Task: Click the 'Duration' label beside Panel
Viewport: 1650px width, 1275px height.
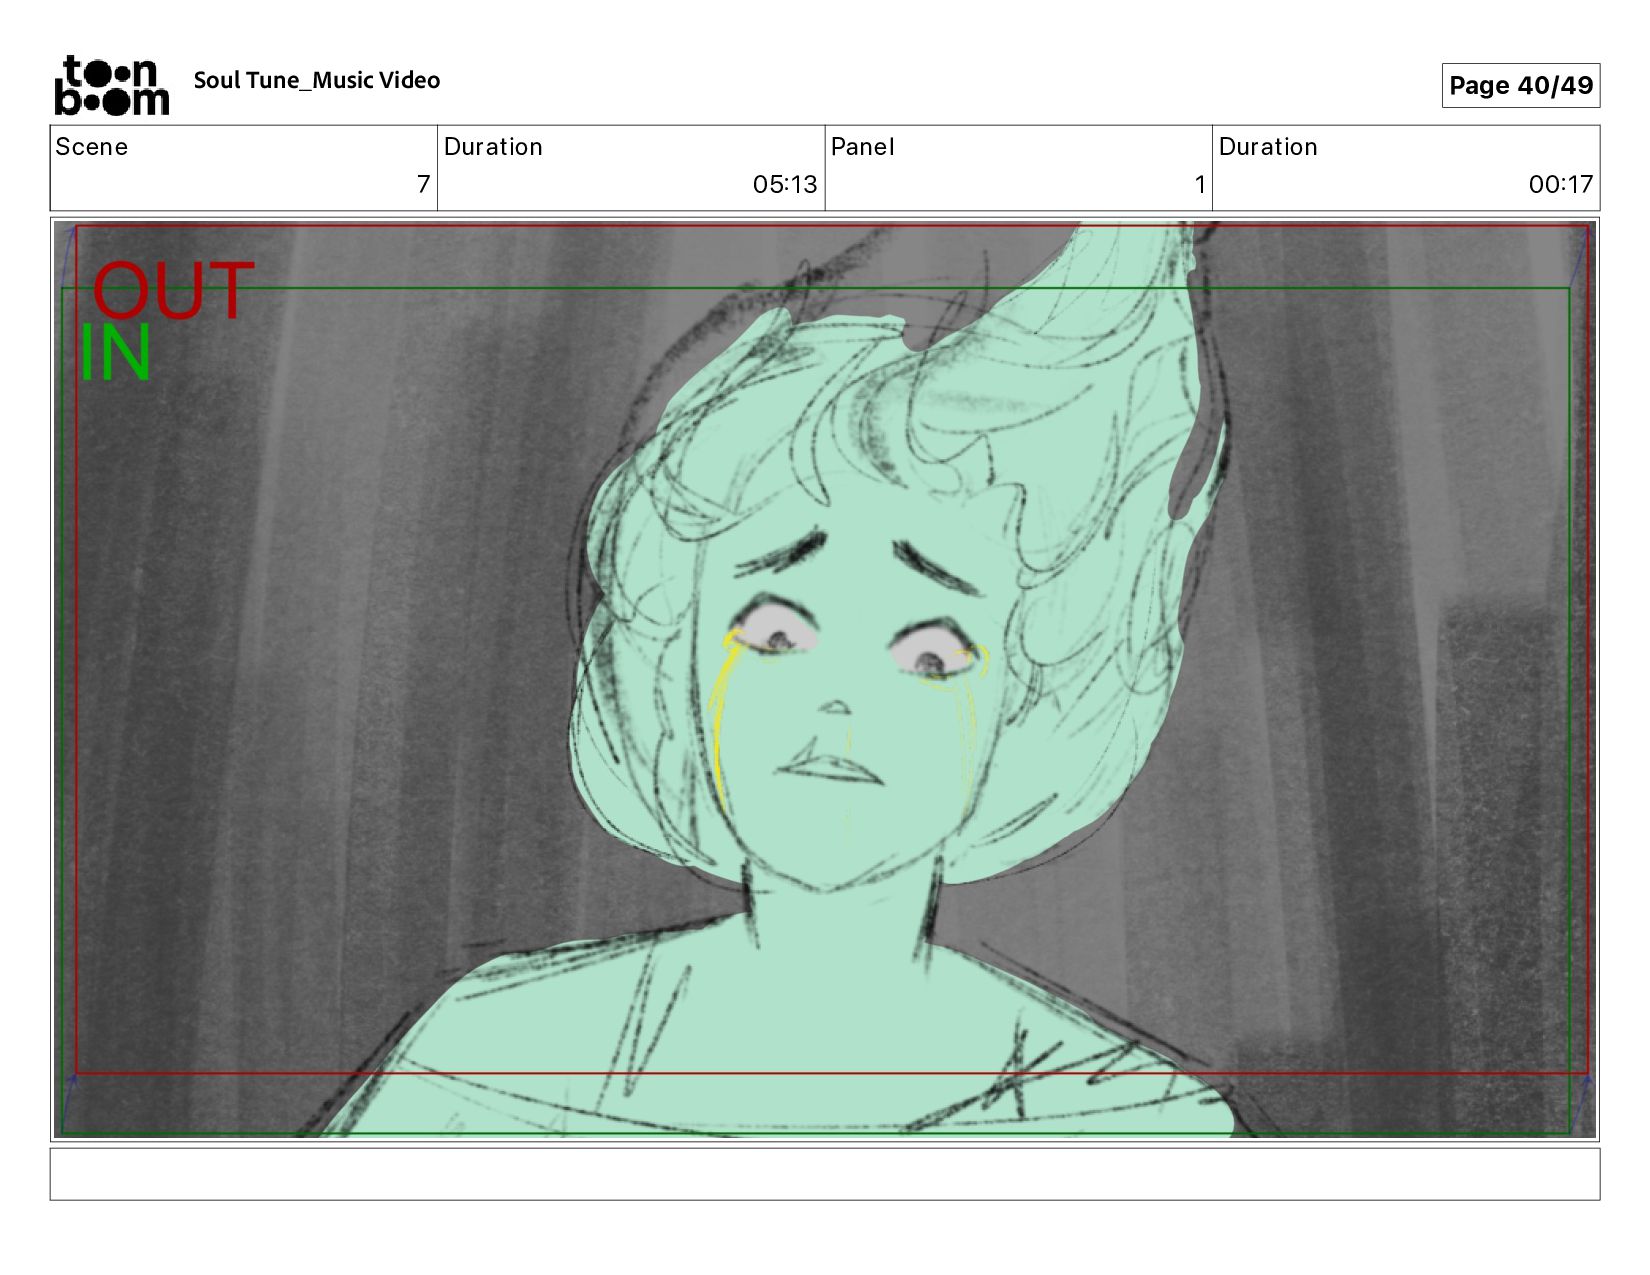Action: [1268, 147]
